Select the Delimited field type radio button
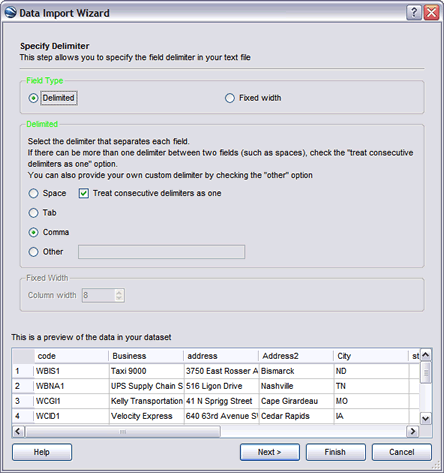Image resolution: width=444 pixels, height=473 pixels. [x=33, y=98]
